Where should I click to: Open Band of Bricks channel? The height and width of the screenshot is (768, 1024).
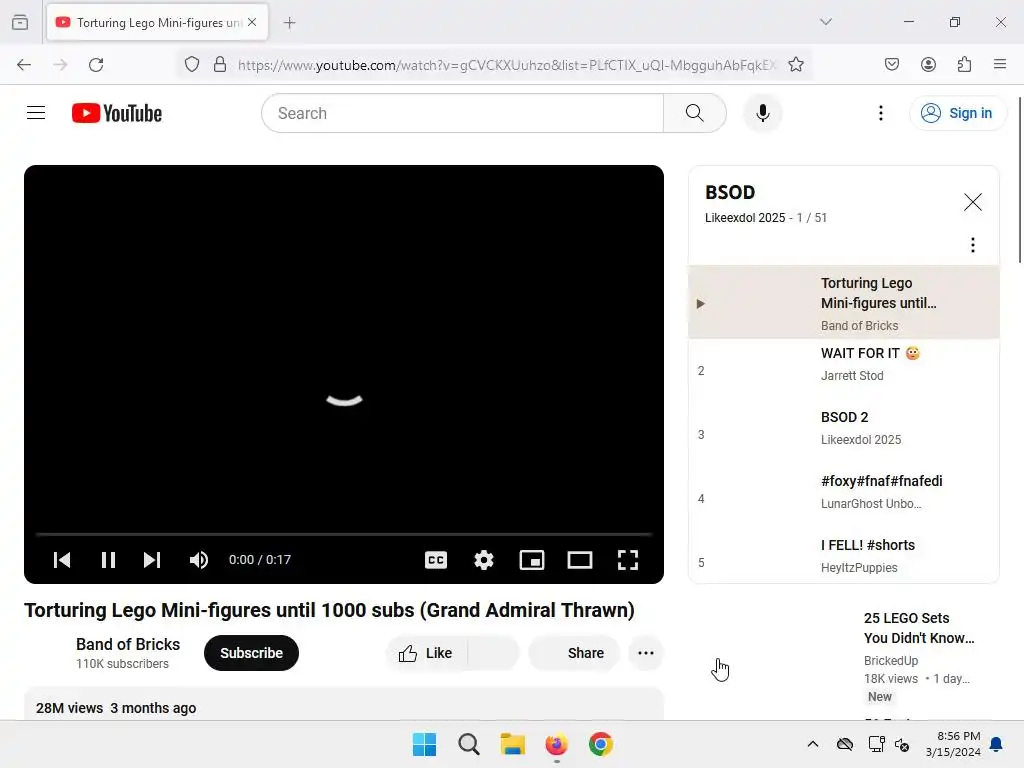(128, 644)
